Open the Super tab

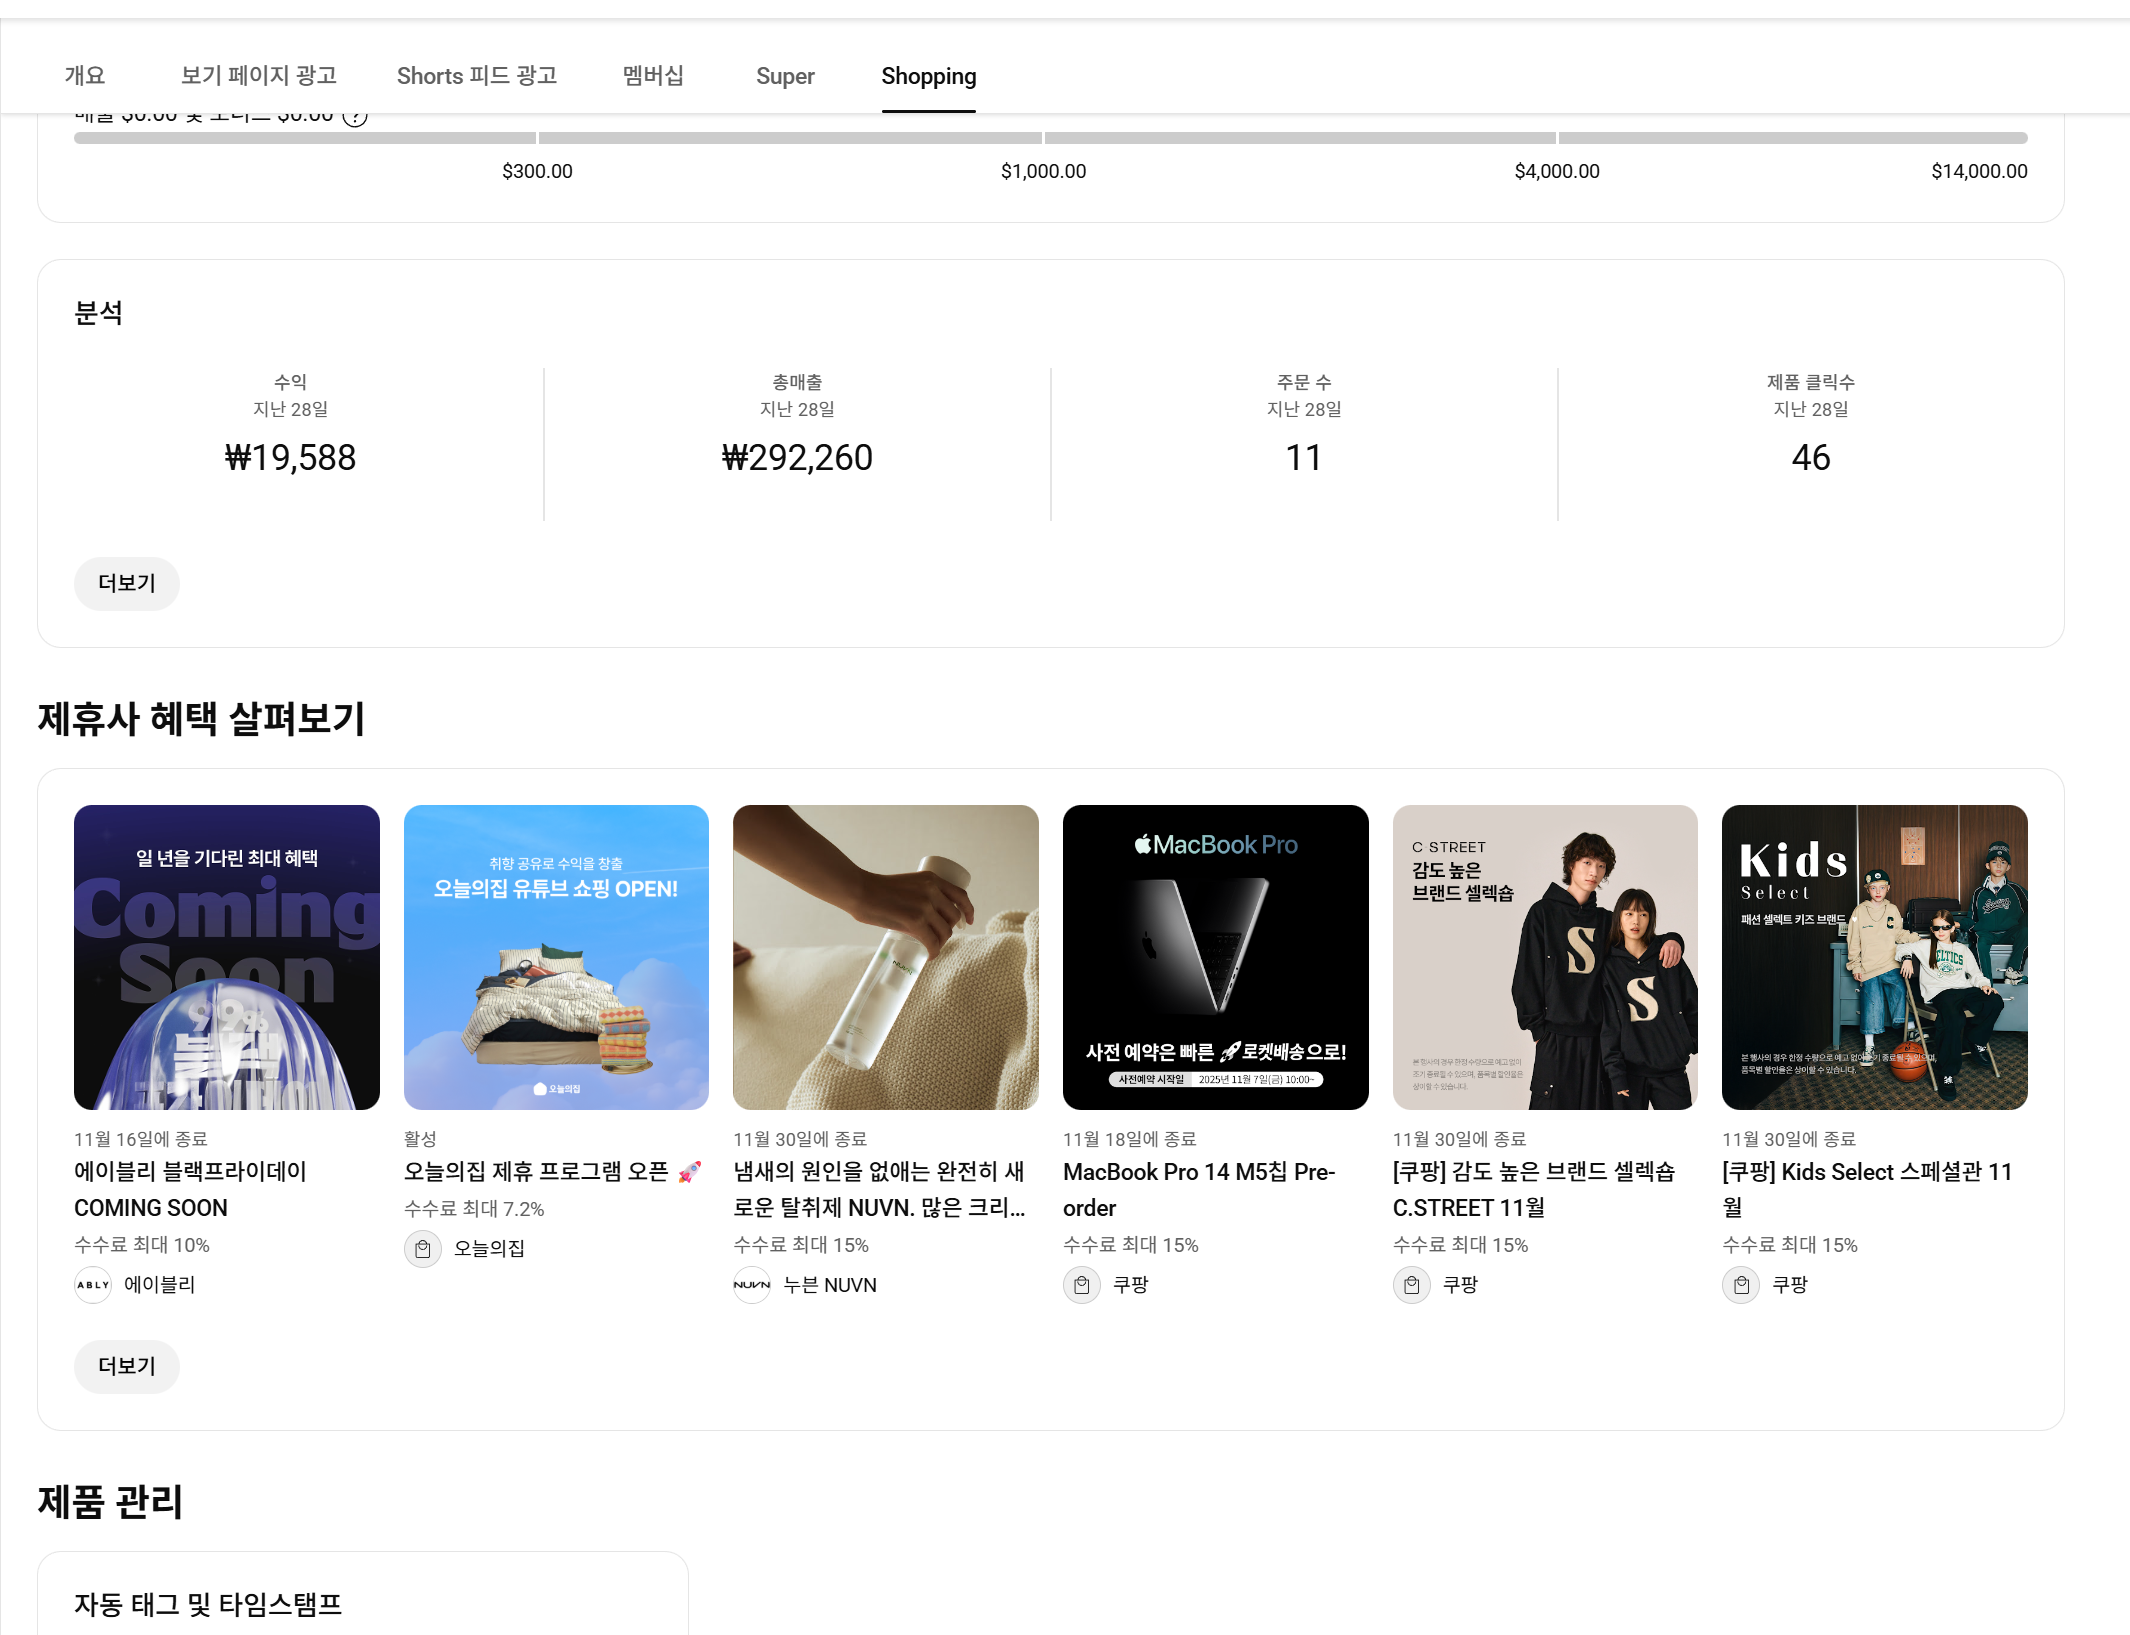click(785, 76)
